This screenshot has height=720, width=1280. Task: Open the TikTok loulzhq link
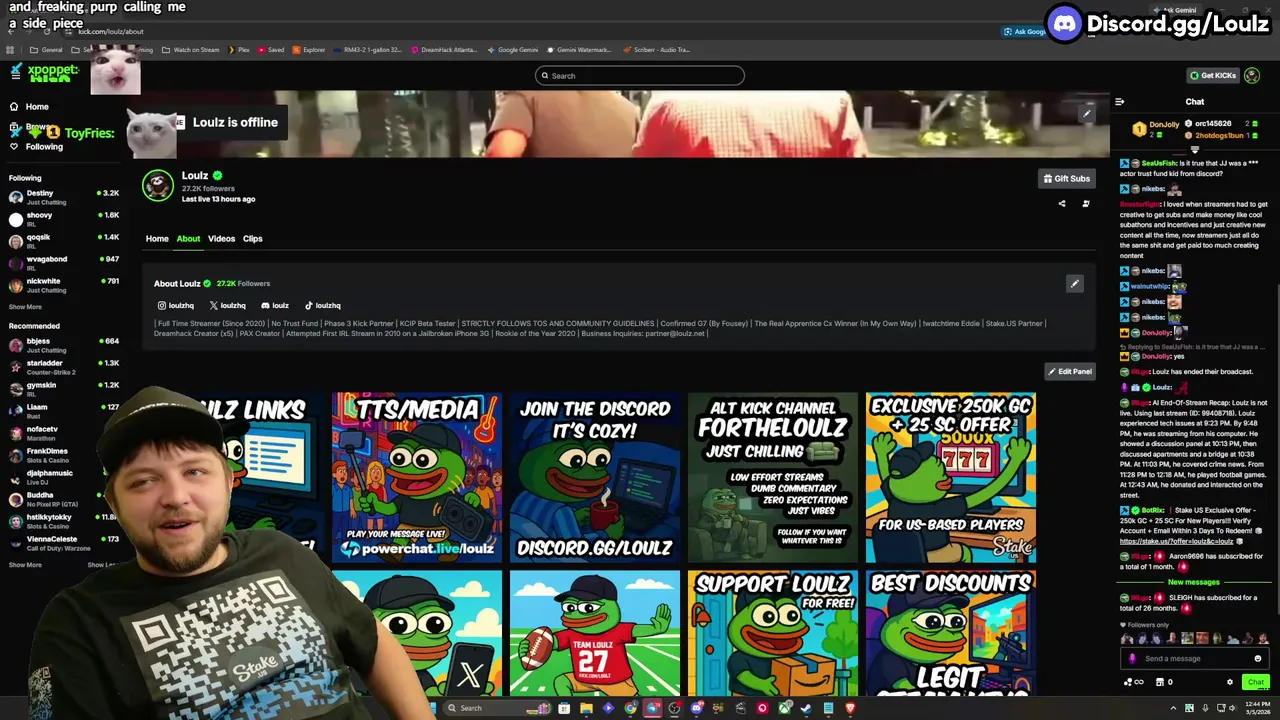tap(323, 305)
